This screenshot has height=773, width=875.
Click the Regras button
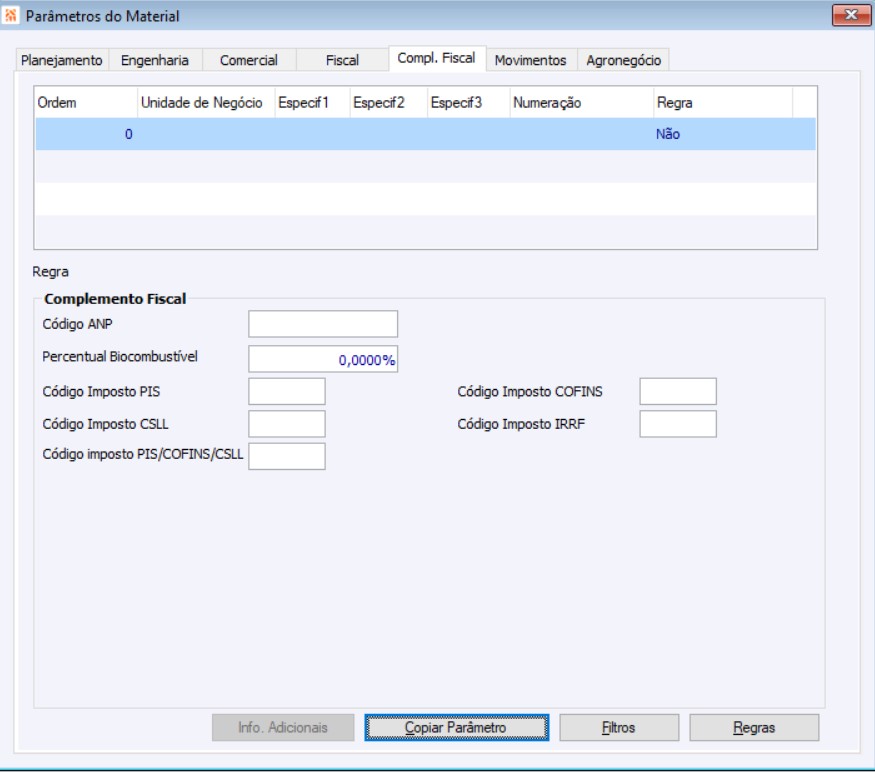click(x=754, y=727)
